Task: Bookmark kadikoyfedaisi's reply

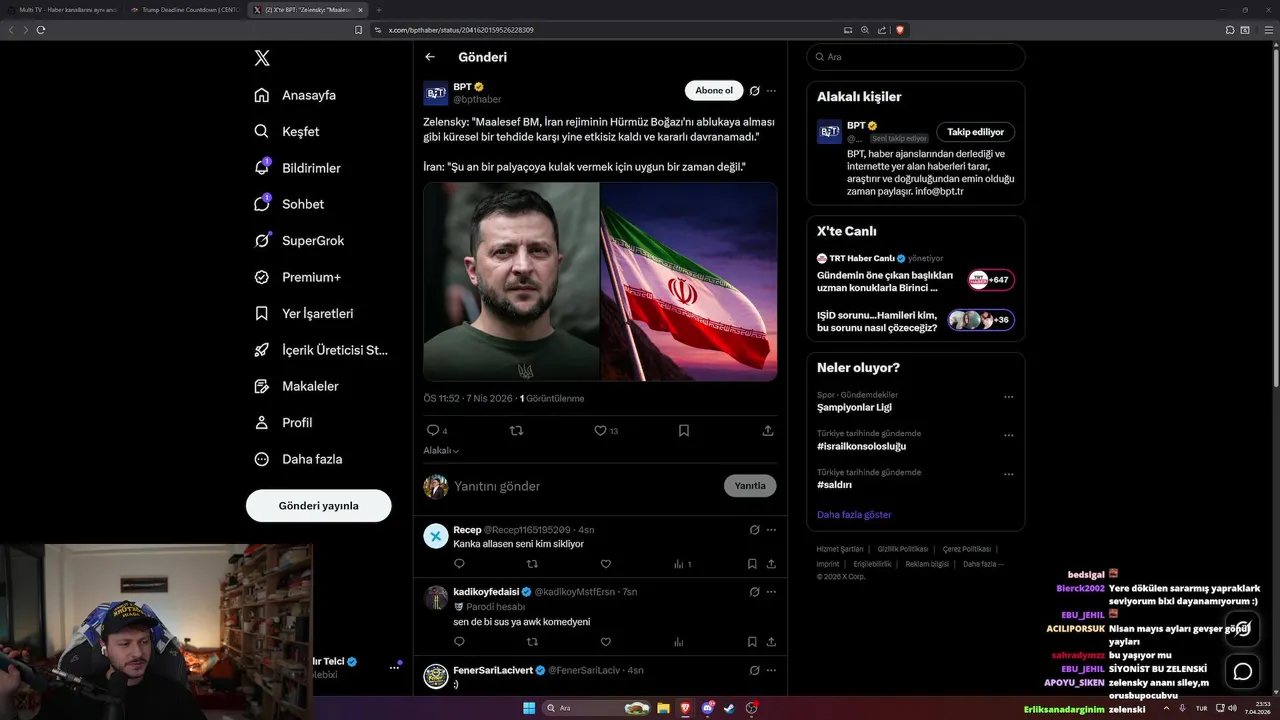Action: click(752, 642)
